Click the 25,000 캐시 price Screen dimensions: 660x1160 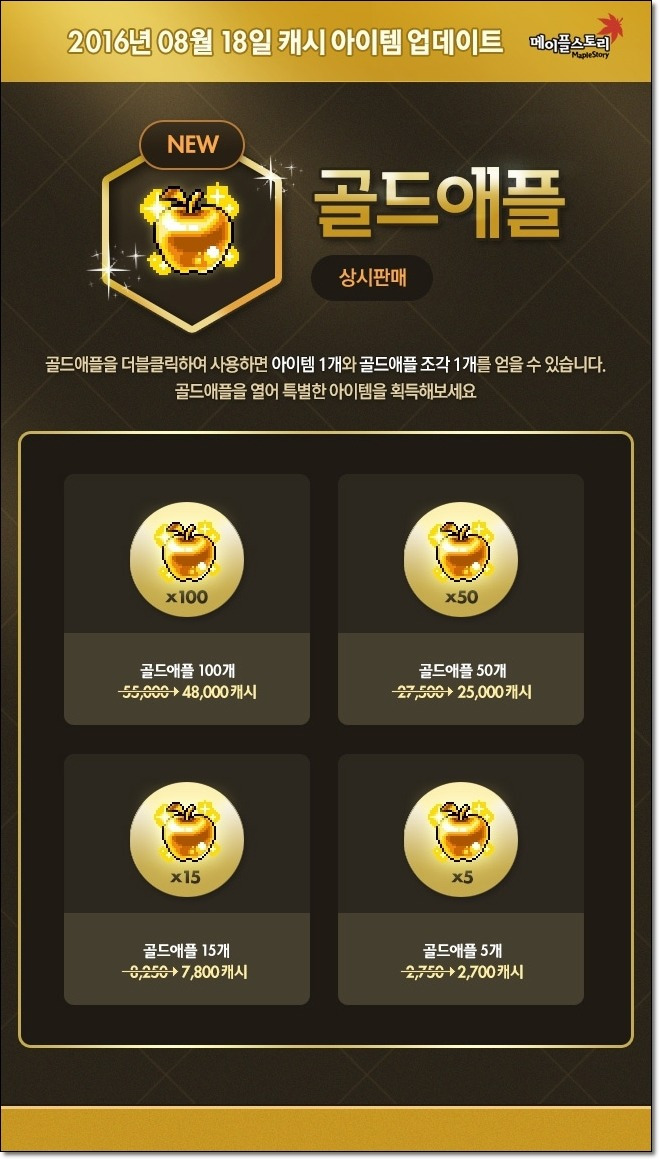(x=492, y=692)
